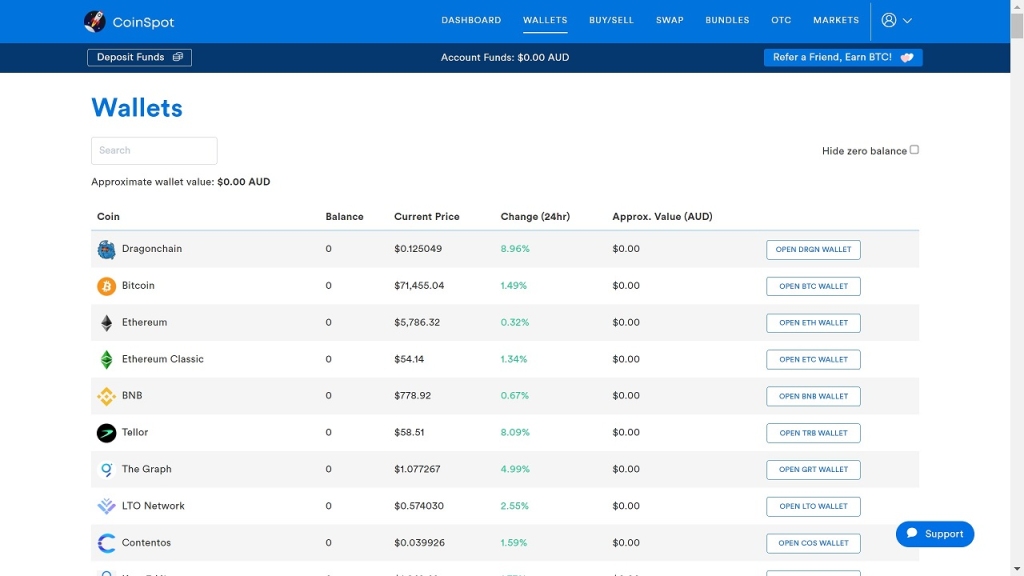Click The Graph coin icon

pyautogui.click(x=106, y=470)
